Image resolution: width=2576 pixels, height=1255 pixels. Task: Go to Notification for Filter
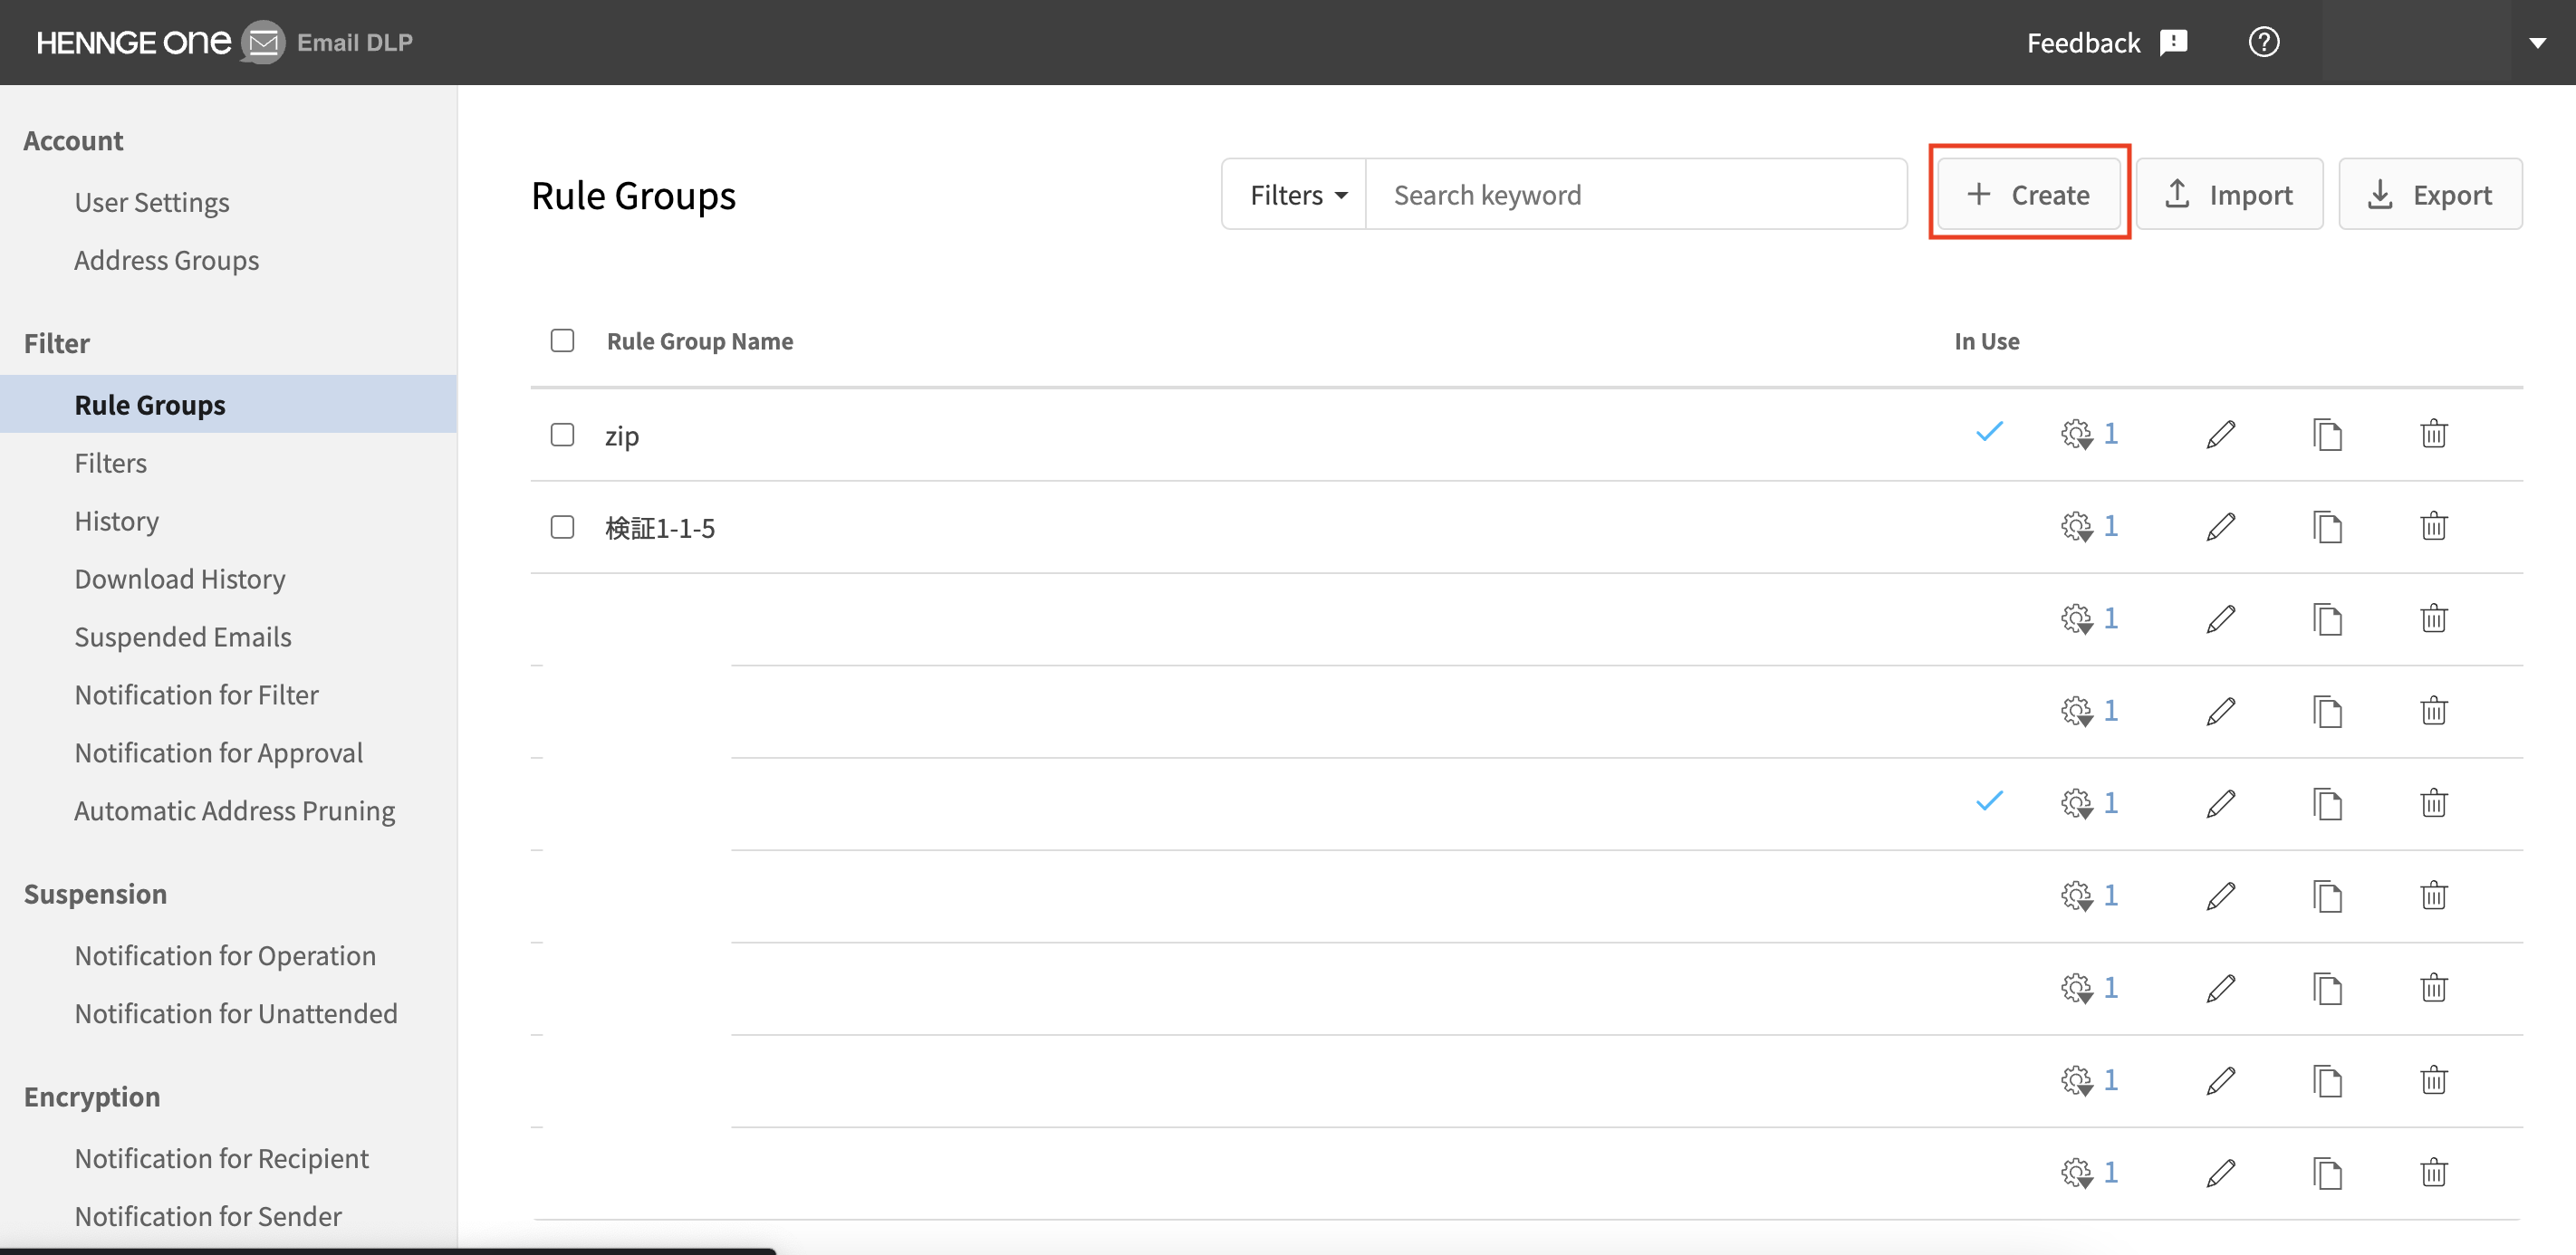[x=196, y=695]
